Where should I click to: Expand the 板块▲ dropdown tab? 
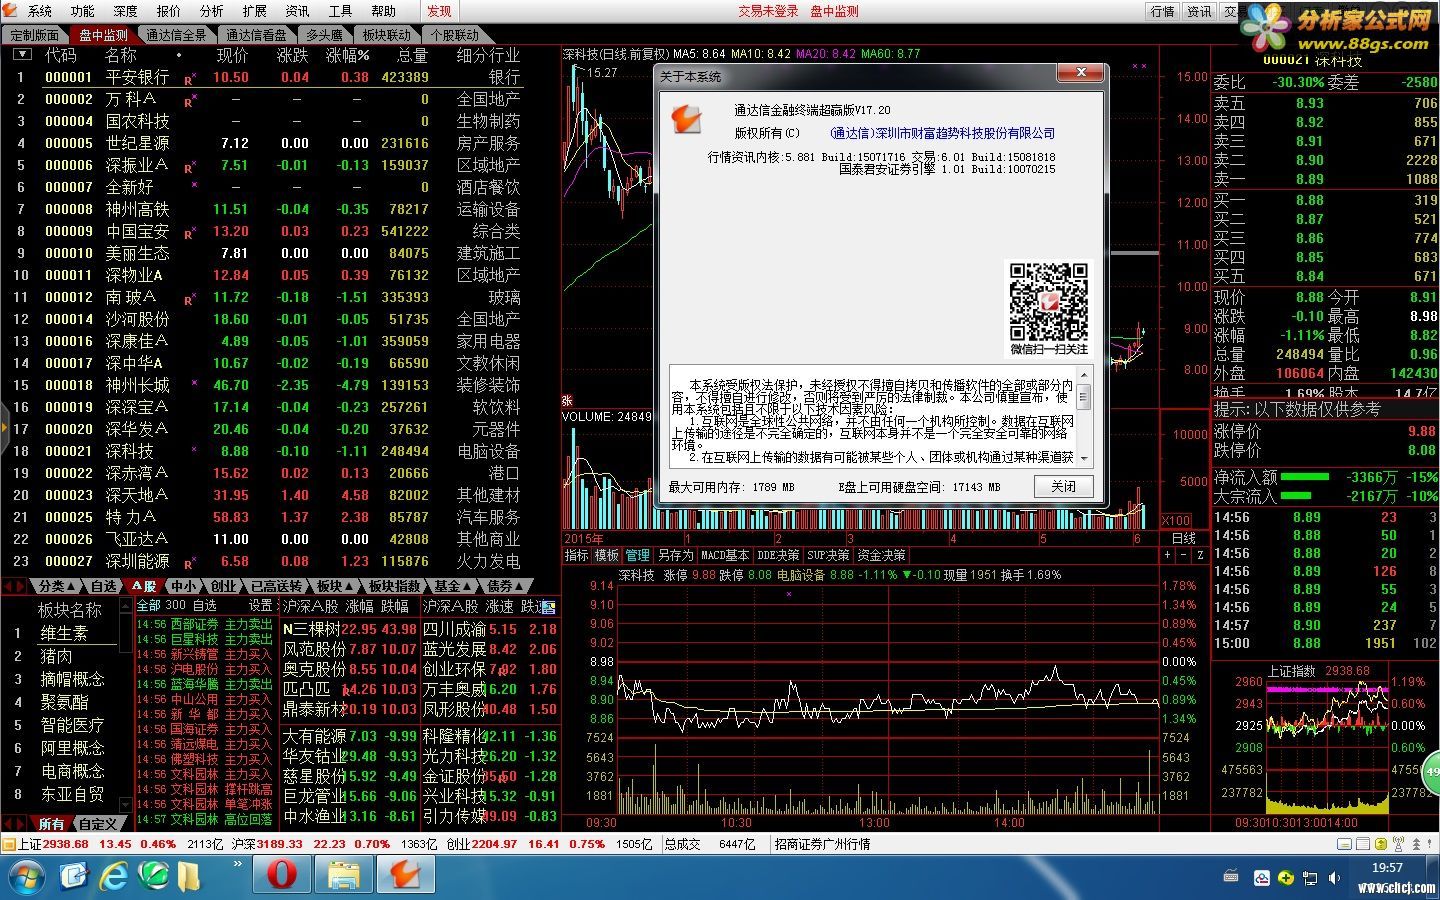click(334, 586)
